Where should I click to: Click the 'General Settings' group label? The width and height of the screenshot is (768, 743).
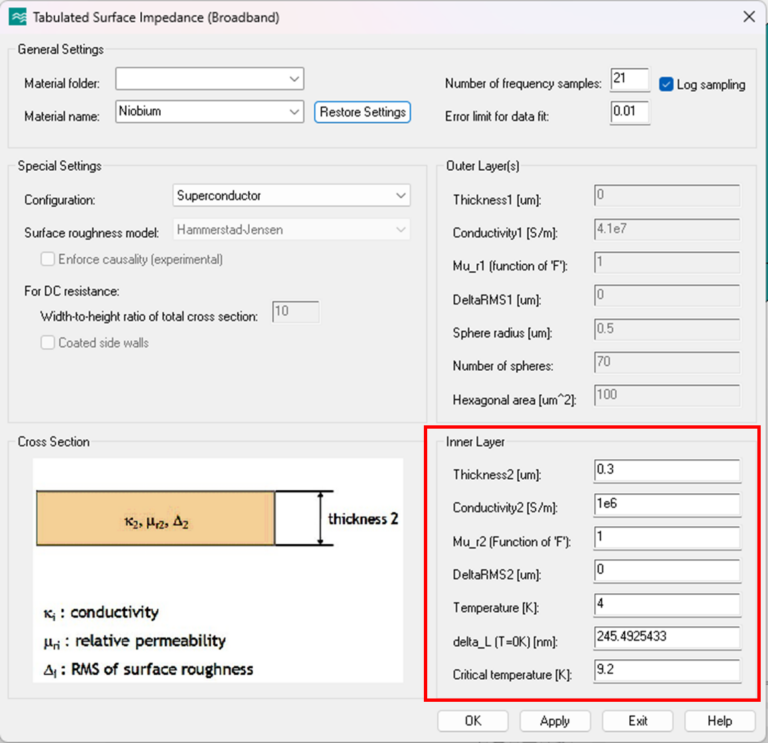60,49
